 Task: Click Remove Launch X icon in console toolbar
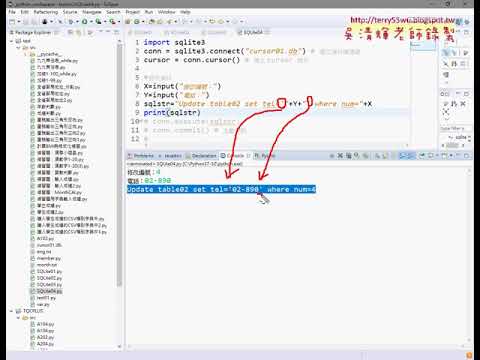(340, 156)
